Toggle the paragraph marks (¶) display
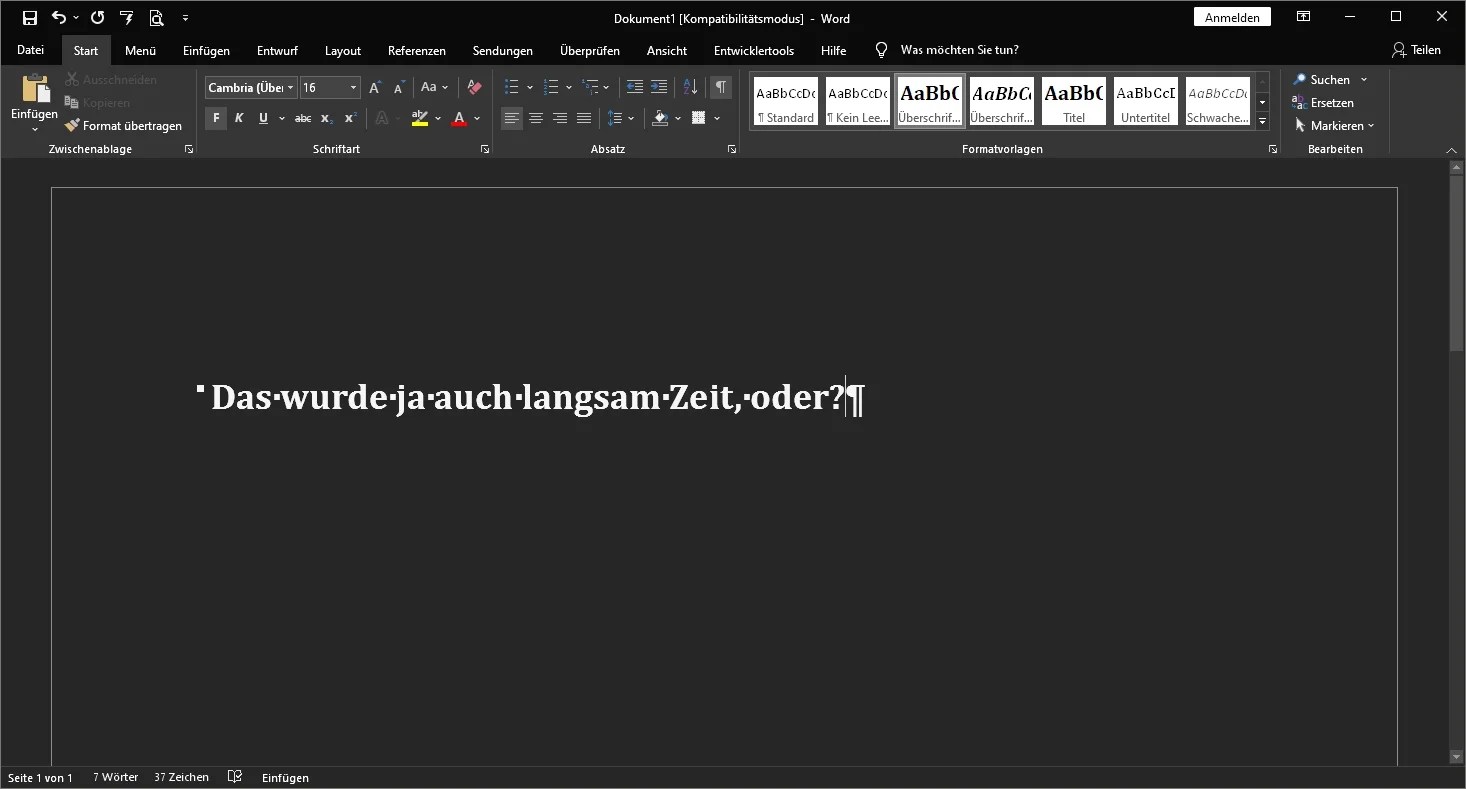Viewport: 1466px width, 789px height. point(721,87)
